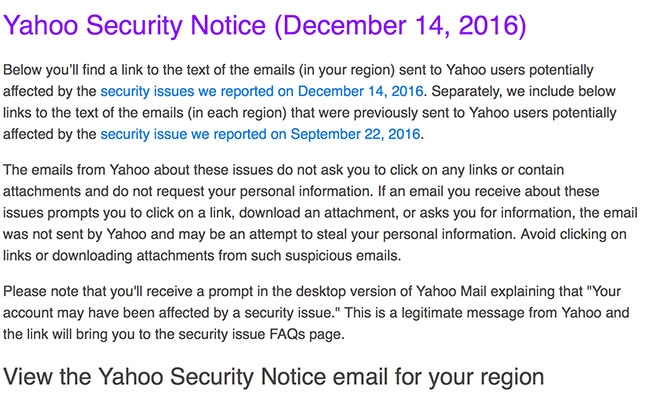Viewport: 660px width, 393px height.
Task: Click the text 'This is a legitimate message'
Action: (x=434, y=313)
